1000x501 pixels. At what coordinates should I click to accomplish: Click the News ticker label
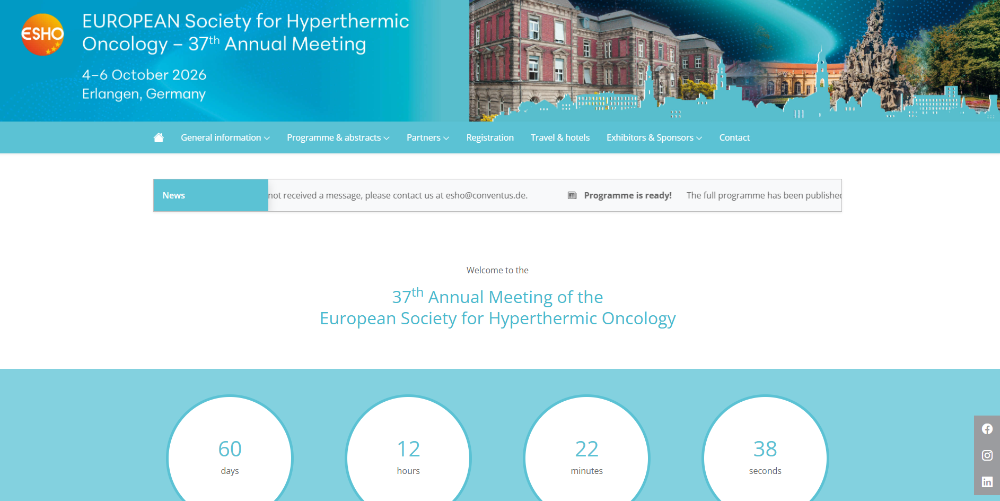point(210,196)
